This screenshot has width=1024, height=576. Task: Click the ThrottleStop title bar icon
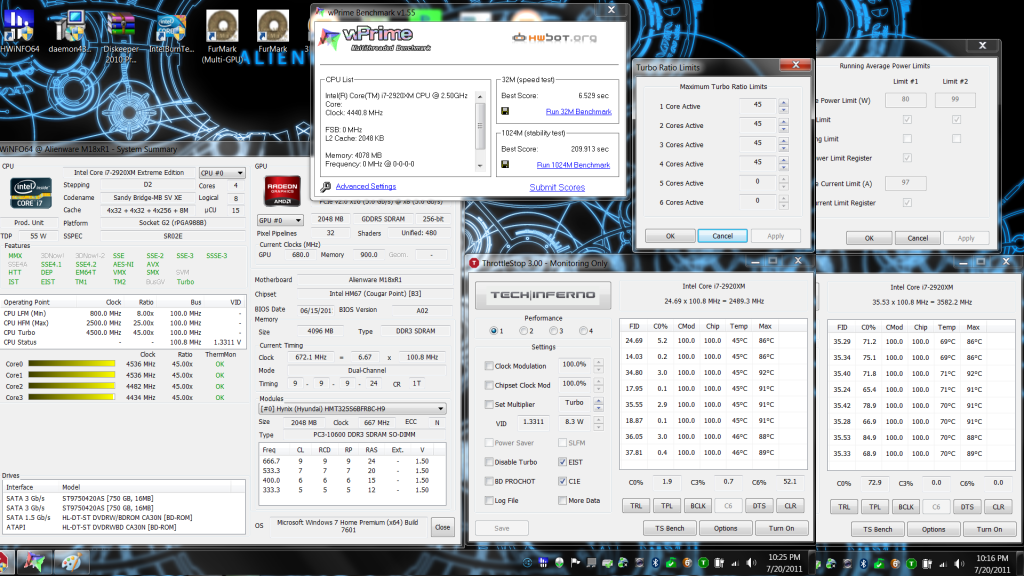pos(474,263)
